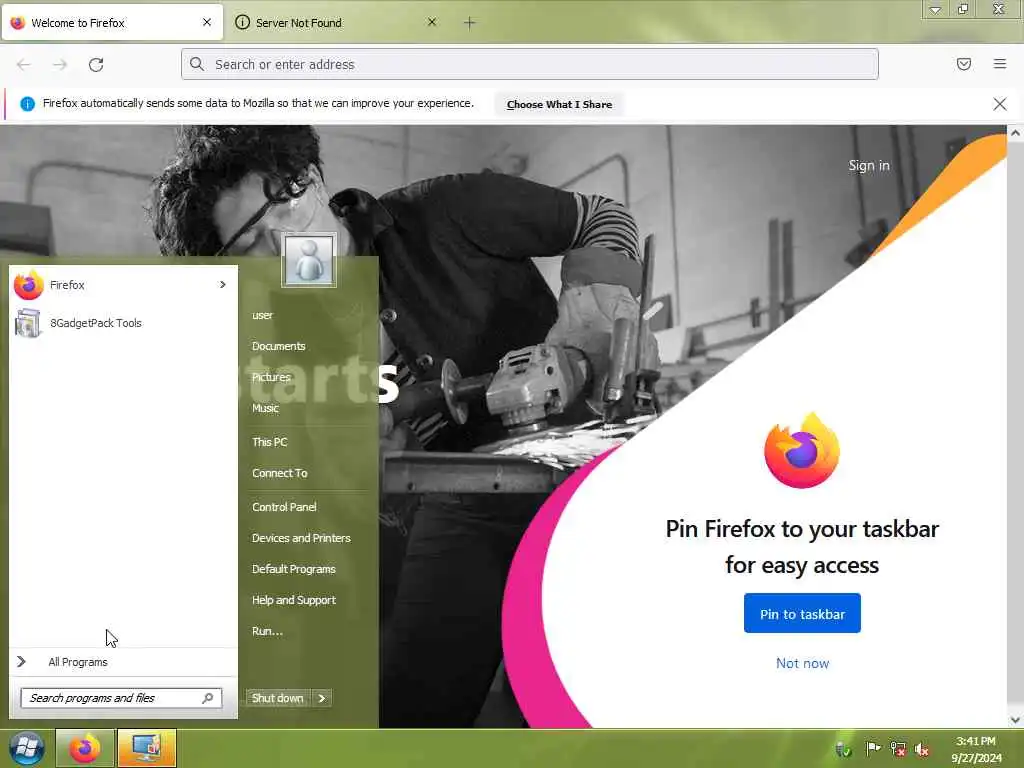Image resolution: width=1024 pixels, height=768 pixels.
Task: Open a new tab with plus button
Action: [470, 23]
